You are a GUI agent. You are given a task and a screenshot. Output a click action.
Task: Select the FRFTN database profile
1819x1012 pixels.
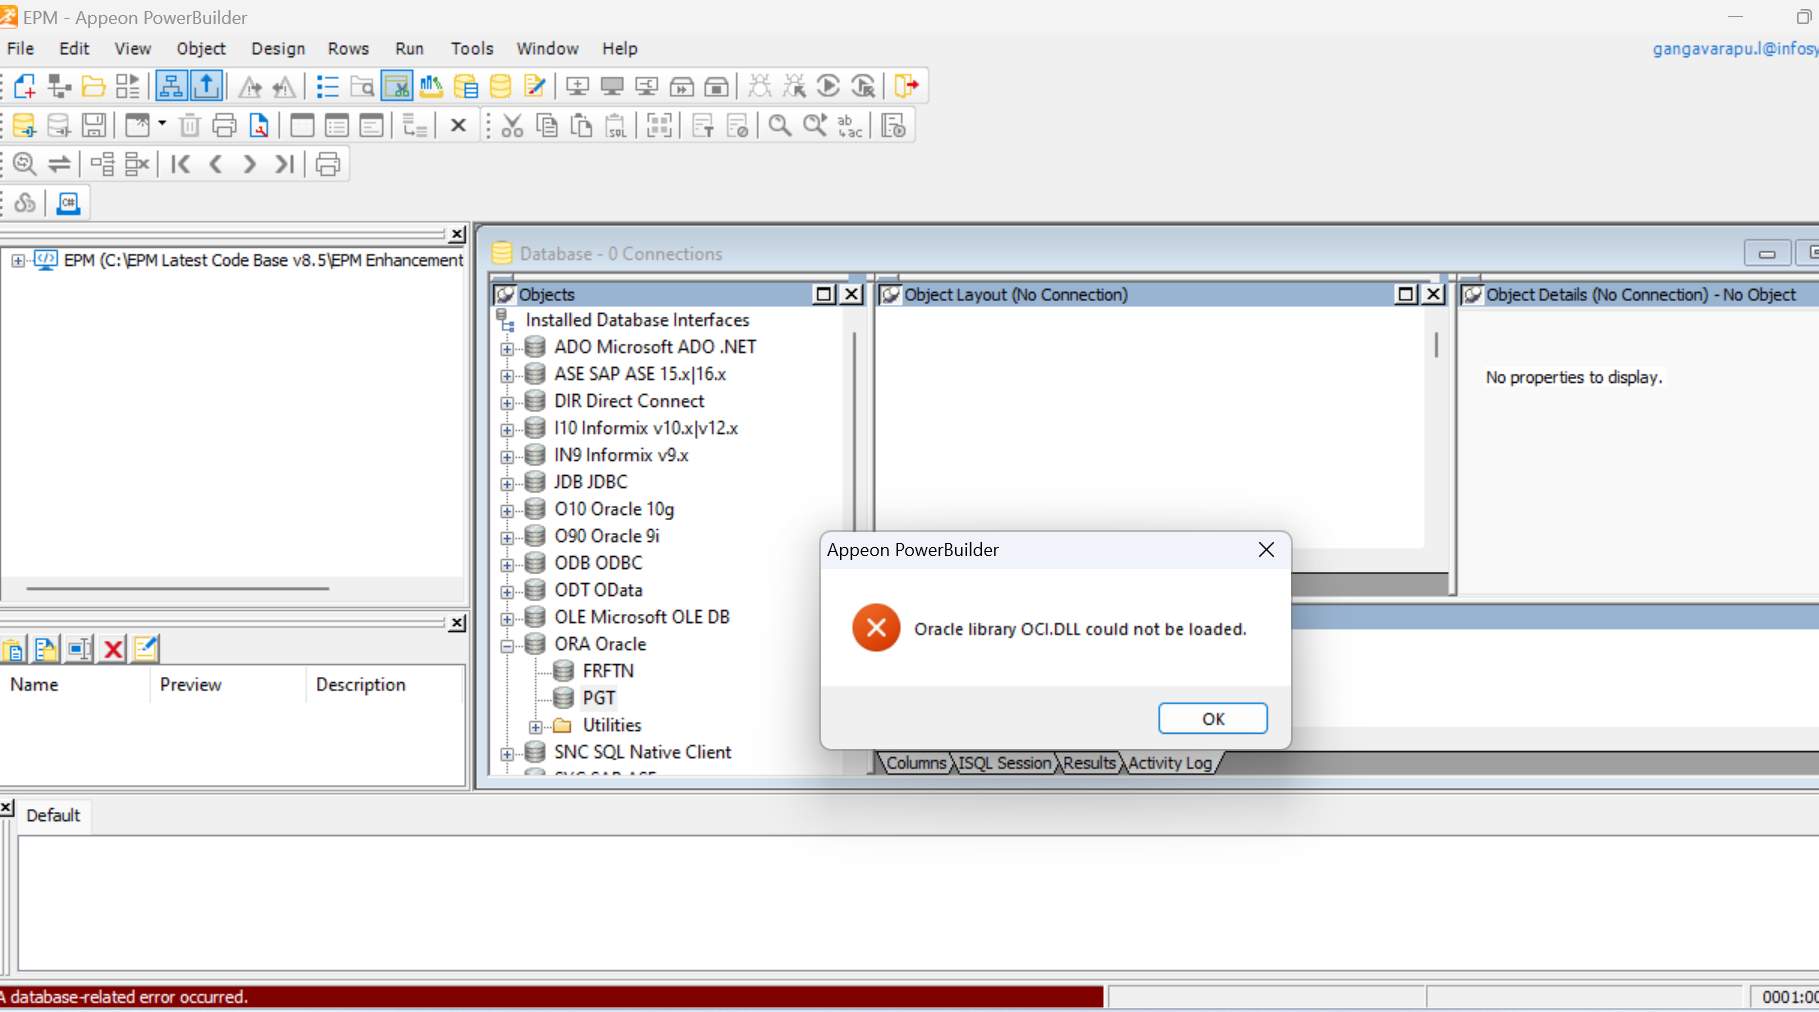coord(607,671)
